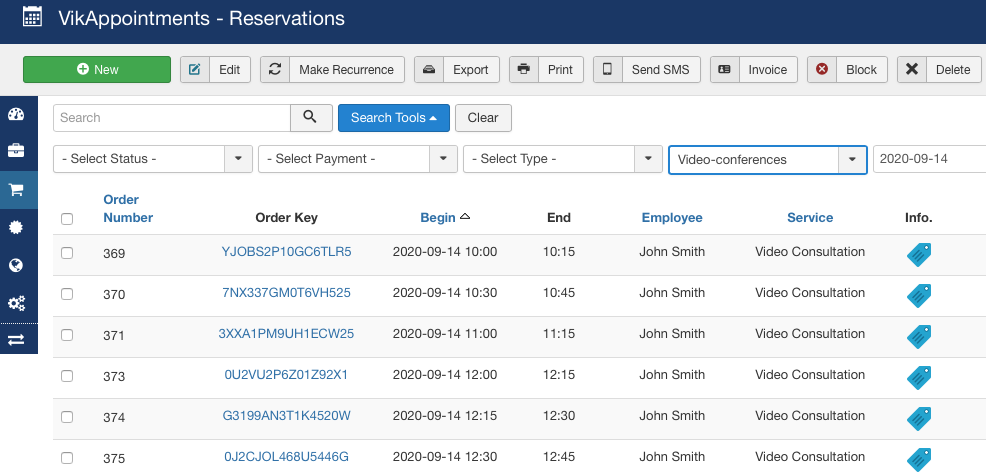
Task: Click begin time 2020-09-14 12:15
Action: [x=445, y=416]
